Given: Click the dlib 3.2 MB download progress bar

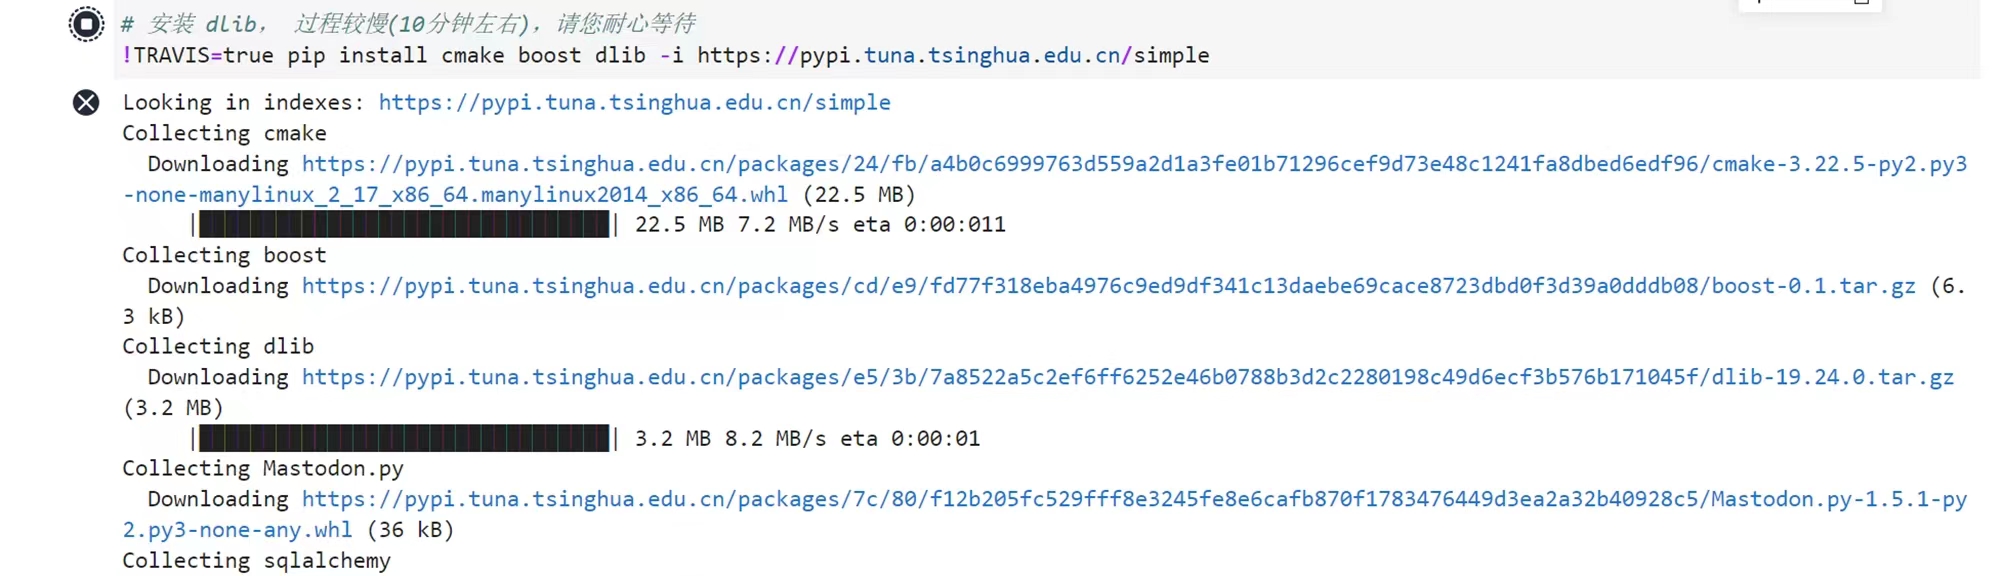Looking at the screenshot, I should click(x=404, y=438).
